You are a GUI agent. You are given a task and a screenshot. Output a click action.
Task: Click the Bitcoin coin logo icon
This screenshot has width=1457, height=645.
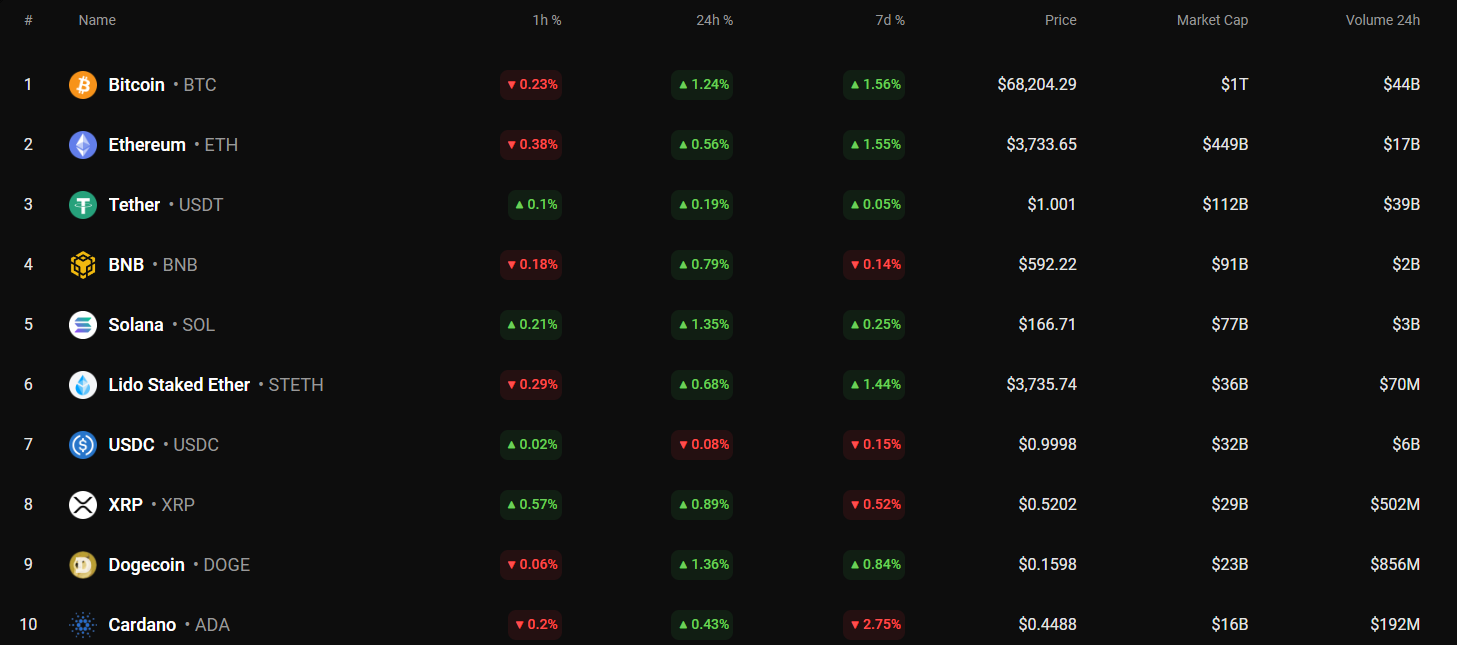tap(82, 85)
